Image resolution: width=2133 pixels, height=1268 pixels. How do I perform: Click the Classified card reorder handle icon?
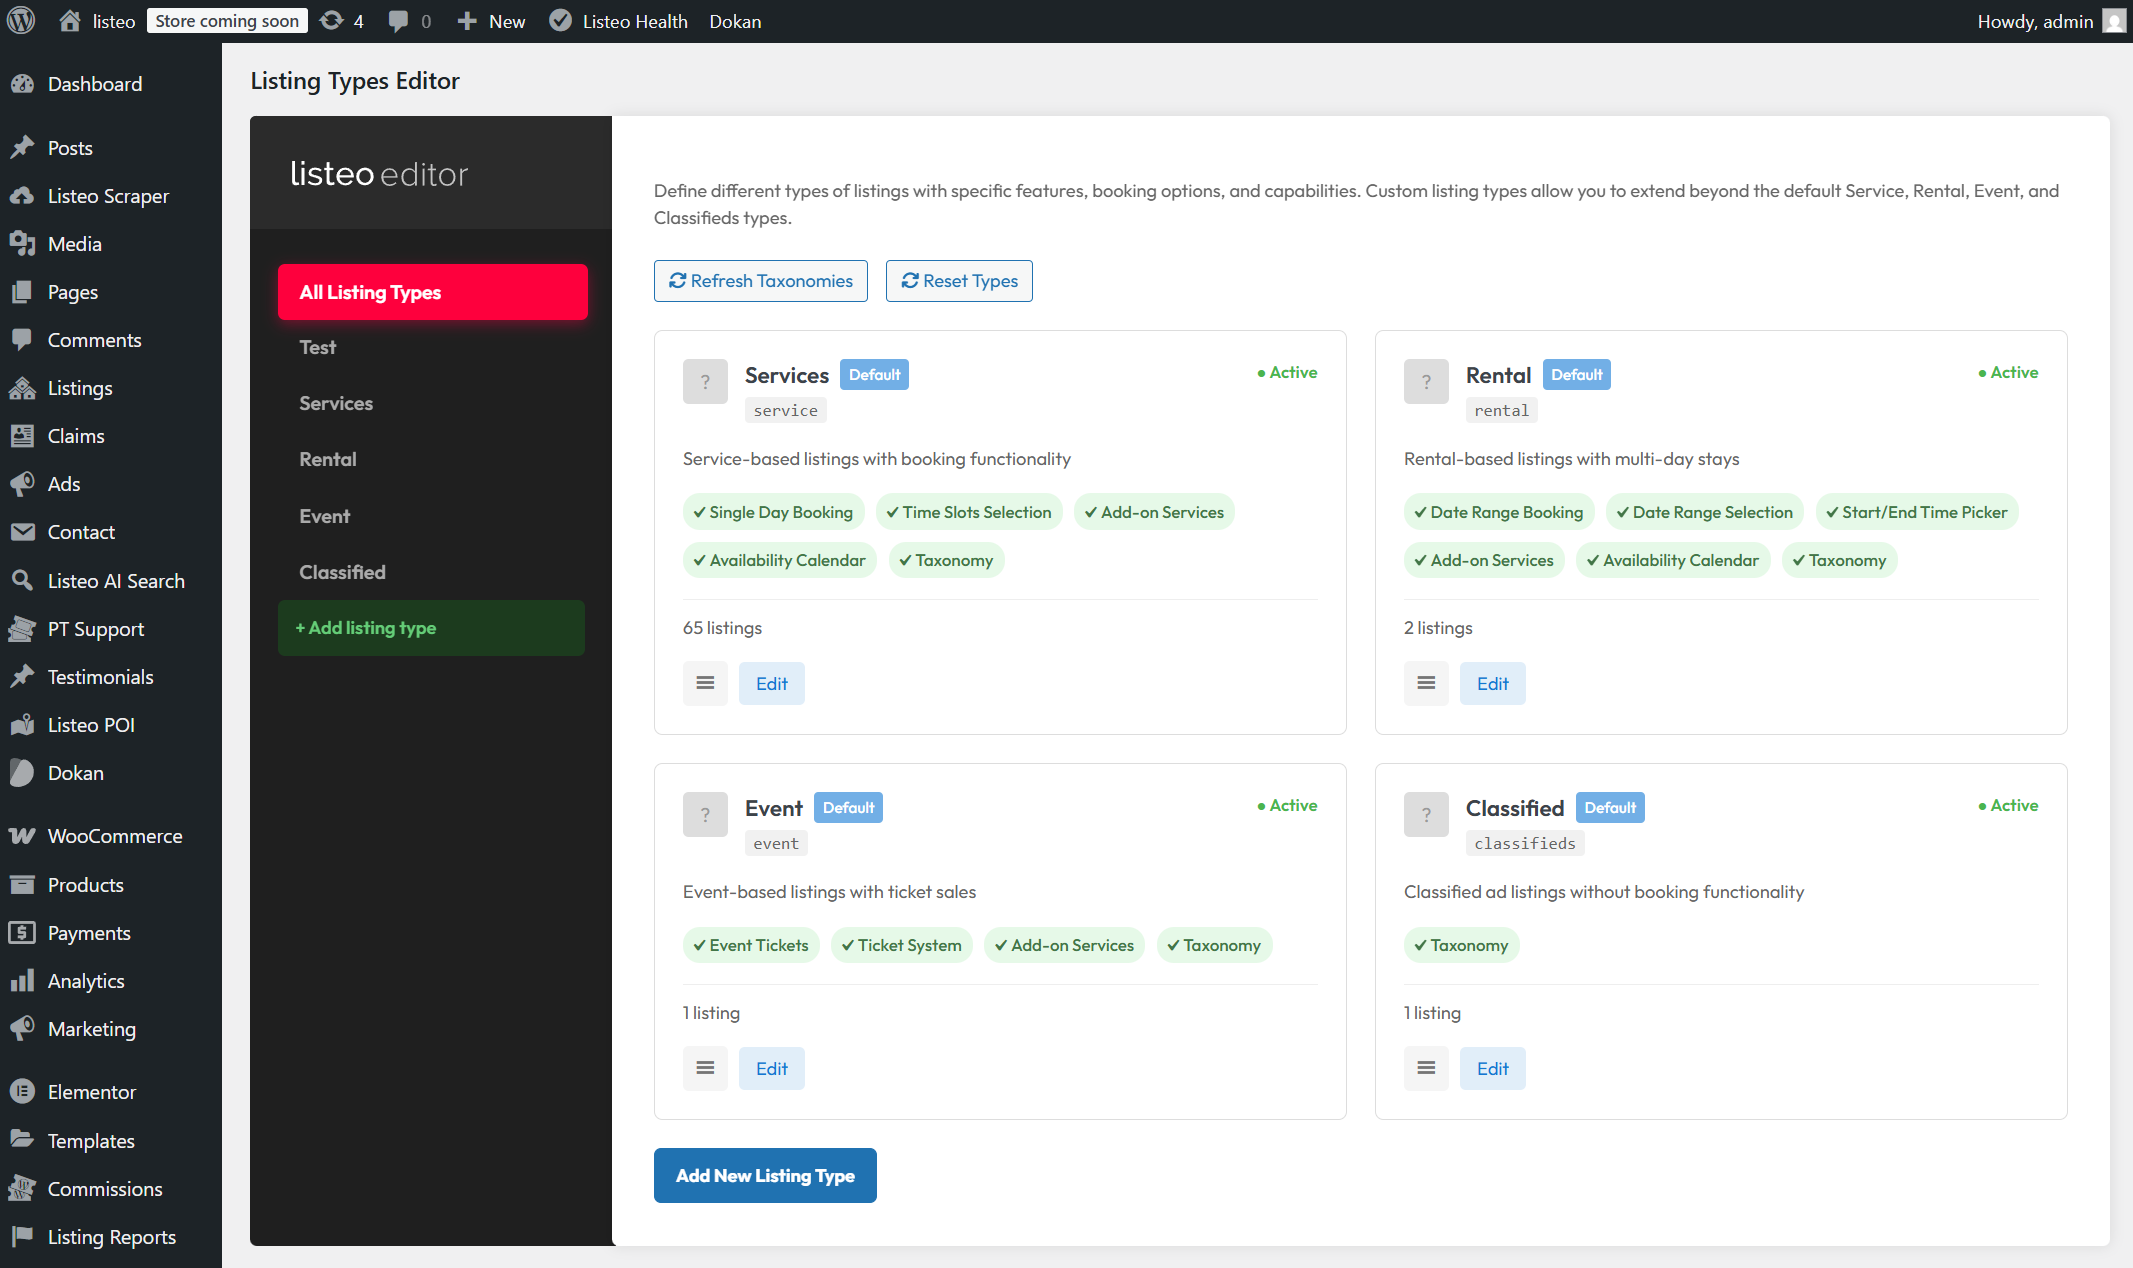1426,1068
